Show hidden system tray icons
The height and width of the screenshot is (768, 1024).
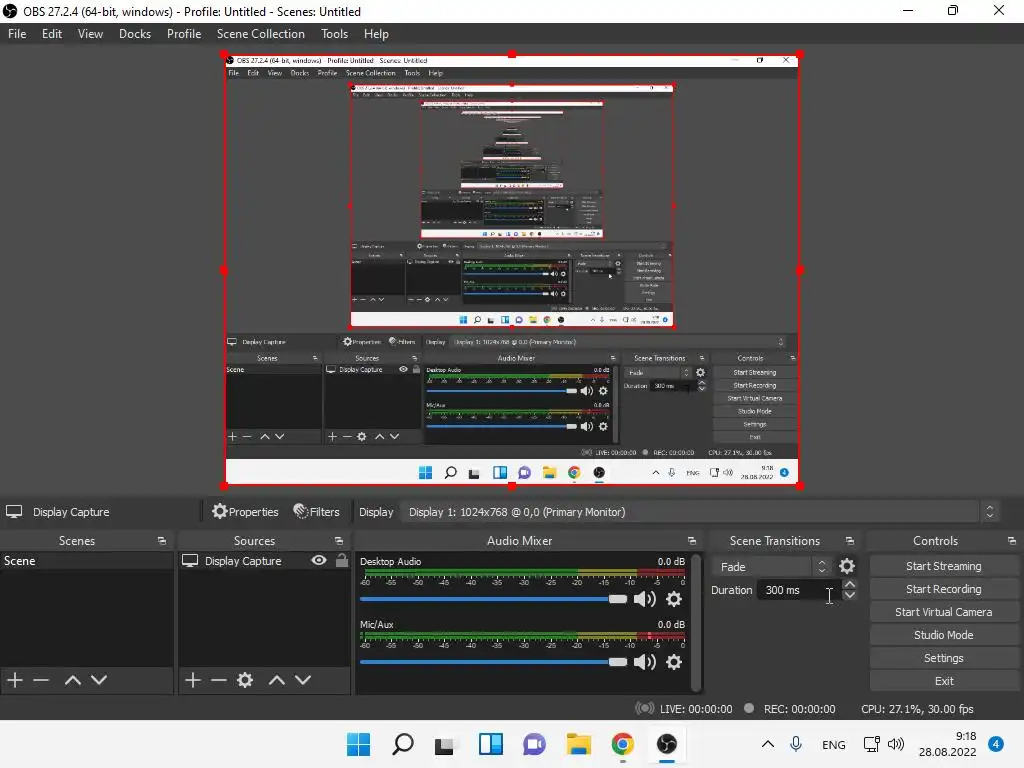(x=768, y=744)
